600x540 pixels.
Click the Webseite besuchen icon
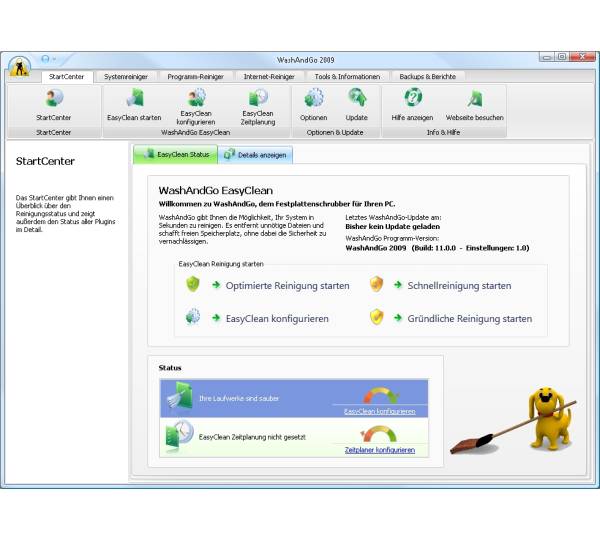[474, 99]
